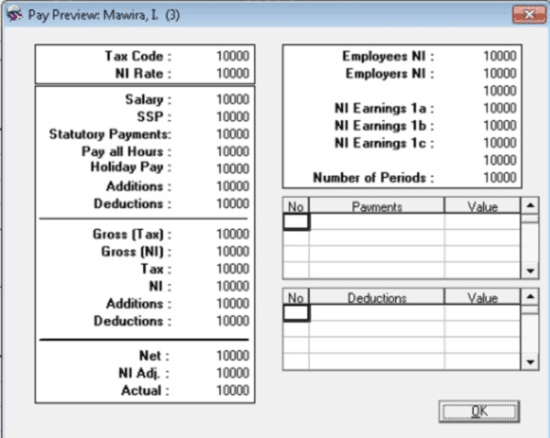Click the payroll app icon in title bar
This screenshot has height=438, width=550.
click(14, 14)
